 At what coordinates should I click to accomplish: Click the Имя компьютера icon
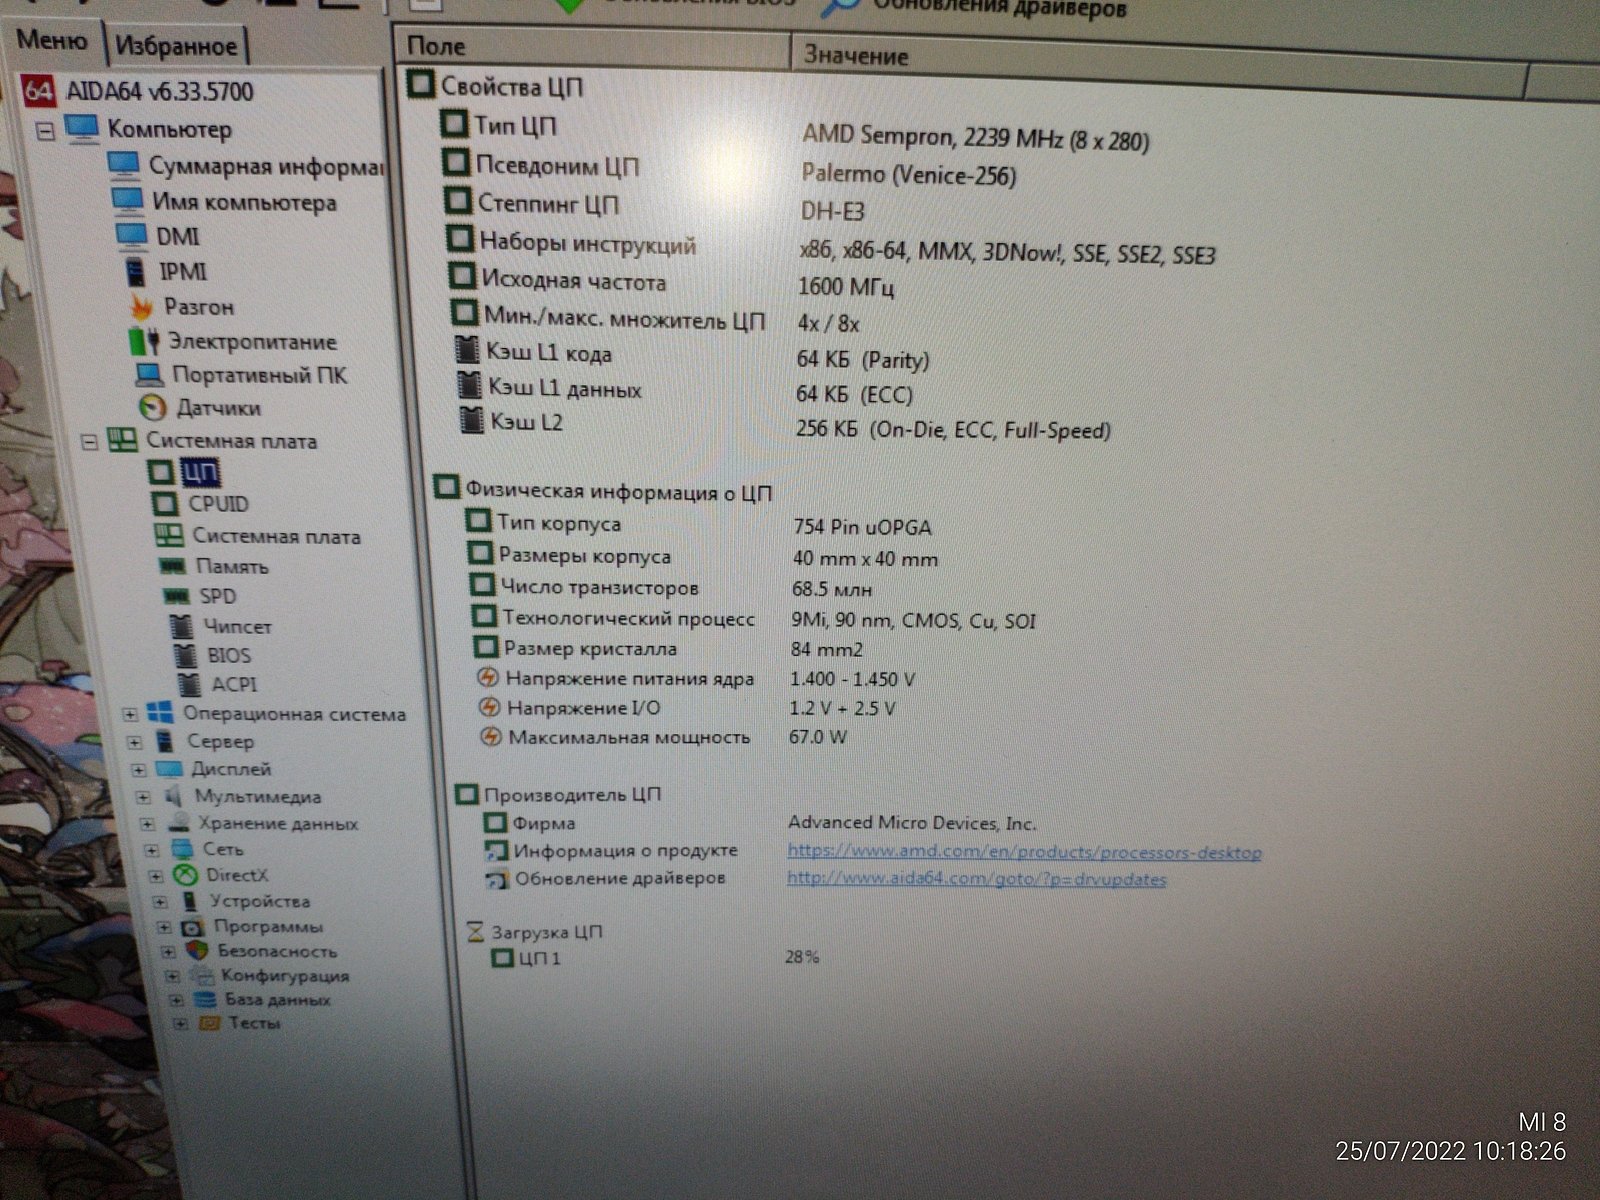tap(128, 201)
